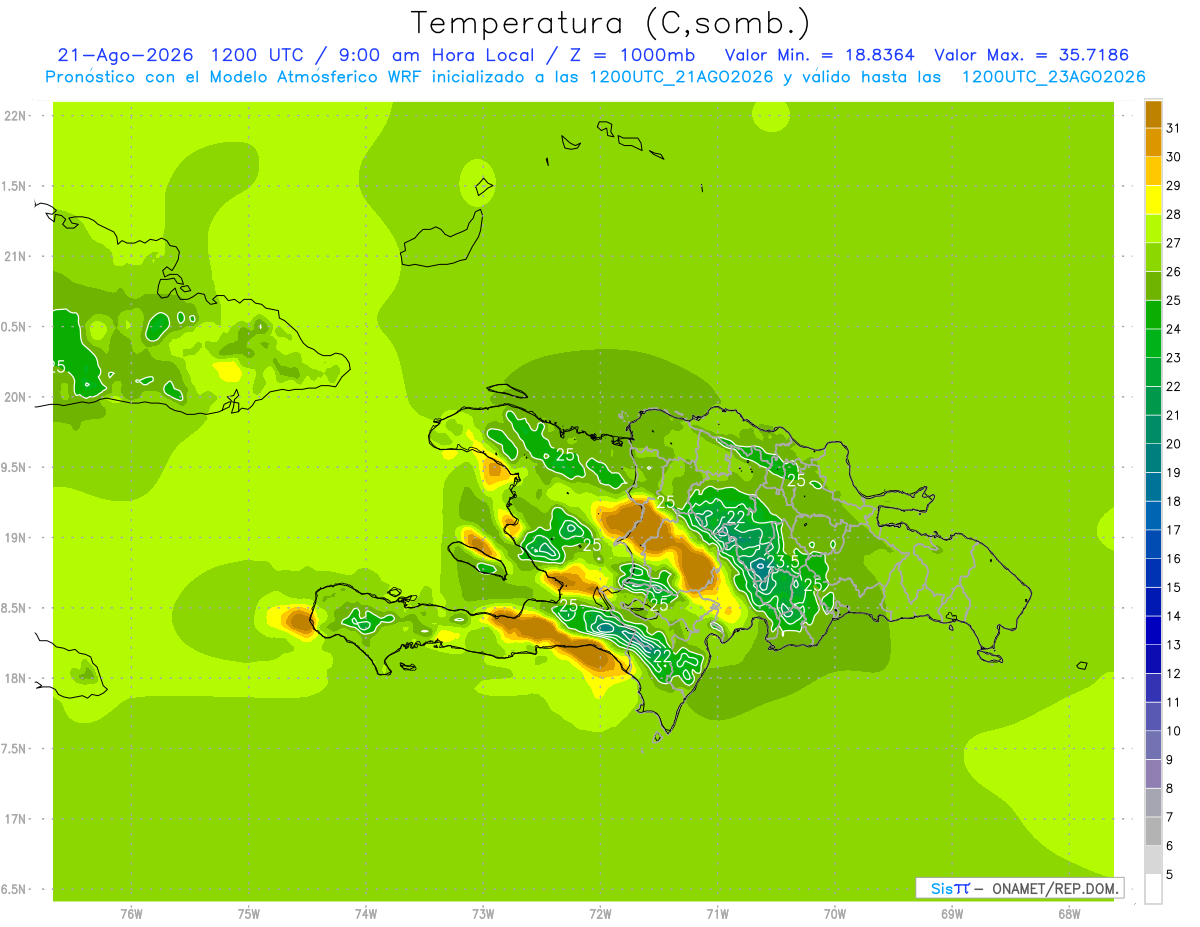The width and height of the screenshot is (1200, 927).
Task: Click the "20N" latitude axis label
Action: pyautogui.click(x=17, y=397)
